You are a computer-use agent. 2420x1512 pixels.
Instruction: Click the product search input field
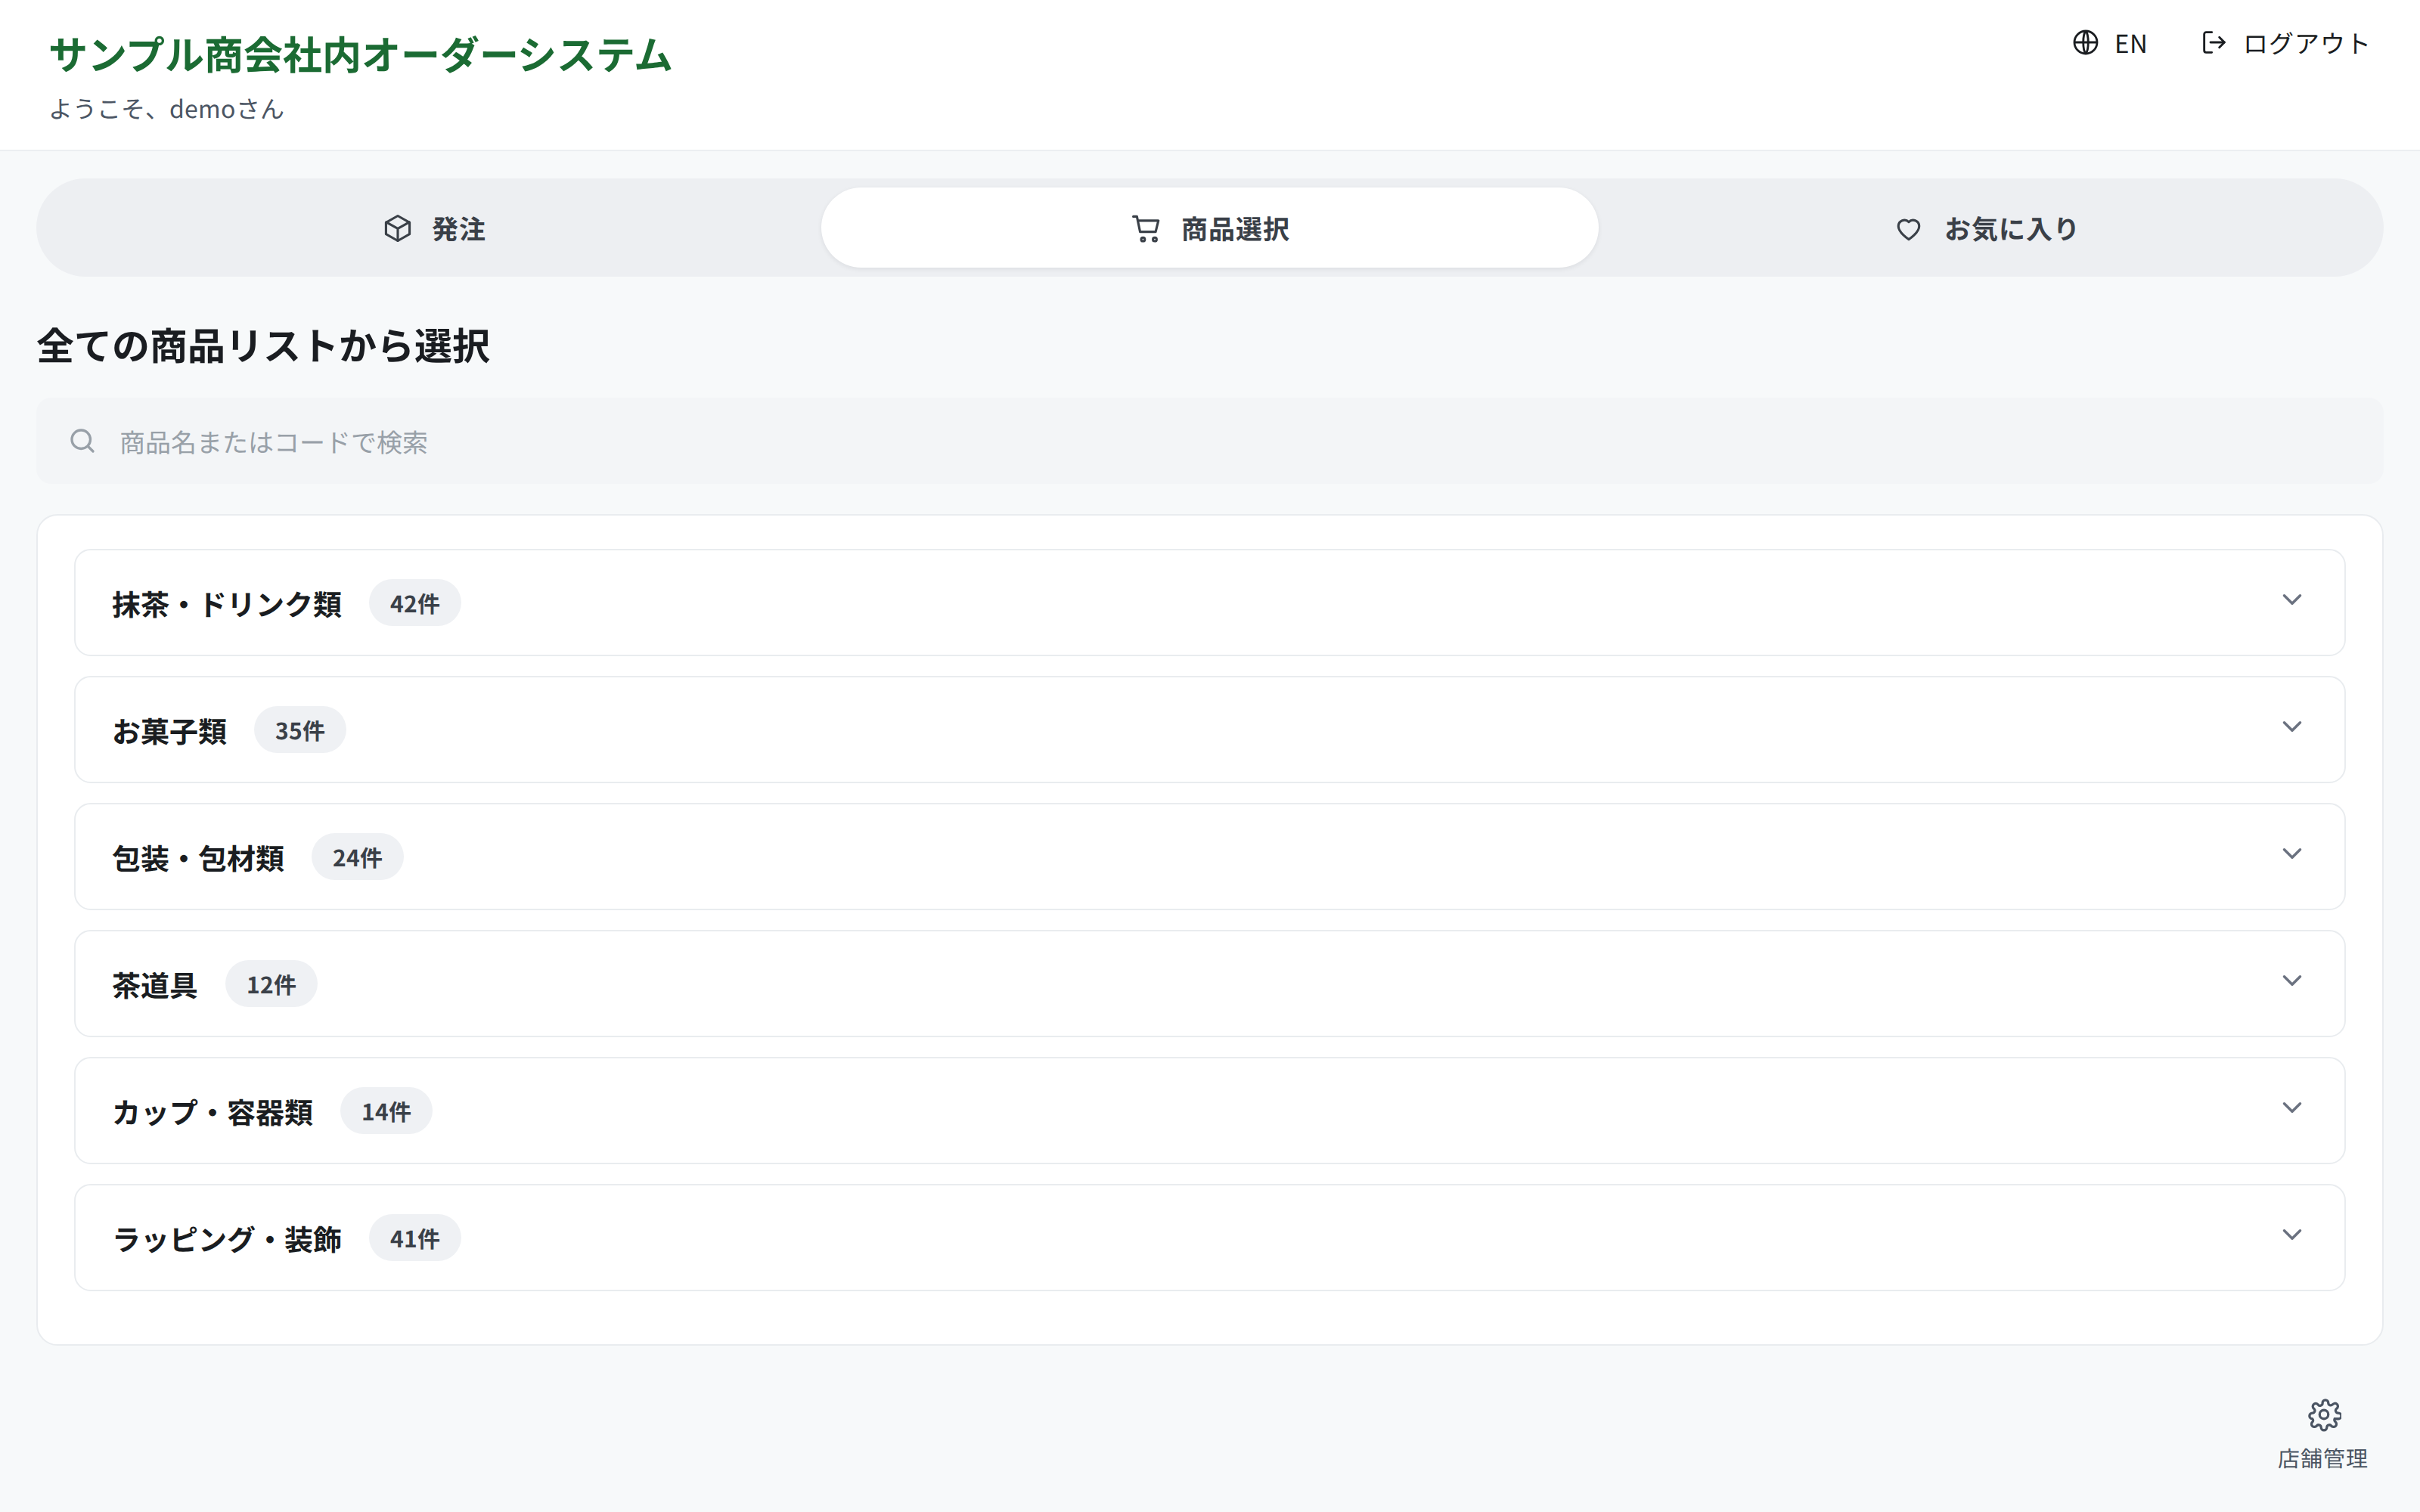tap(1210, 441)
